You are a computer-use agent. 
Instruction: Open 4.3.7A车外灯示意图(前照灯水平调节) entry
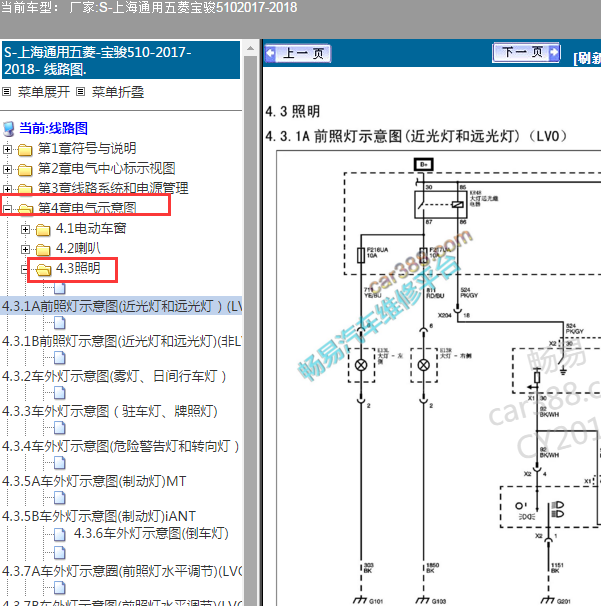121,571
